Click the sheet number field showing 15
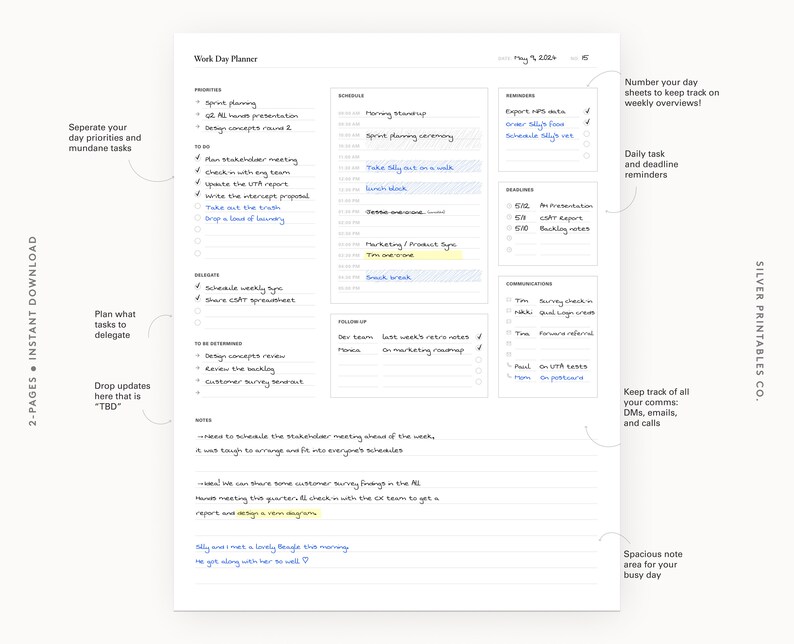 tap(585, 58)
